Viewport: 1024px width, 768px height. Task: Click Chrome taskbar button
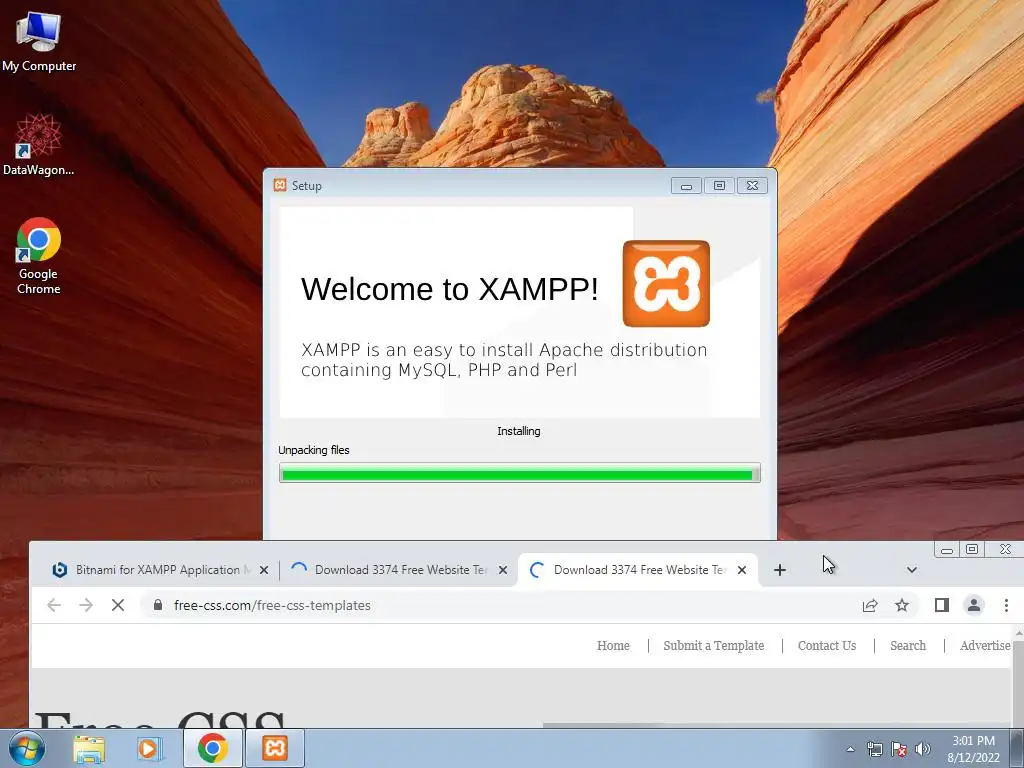[212, 748]
